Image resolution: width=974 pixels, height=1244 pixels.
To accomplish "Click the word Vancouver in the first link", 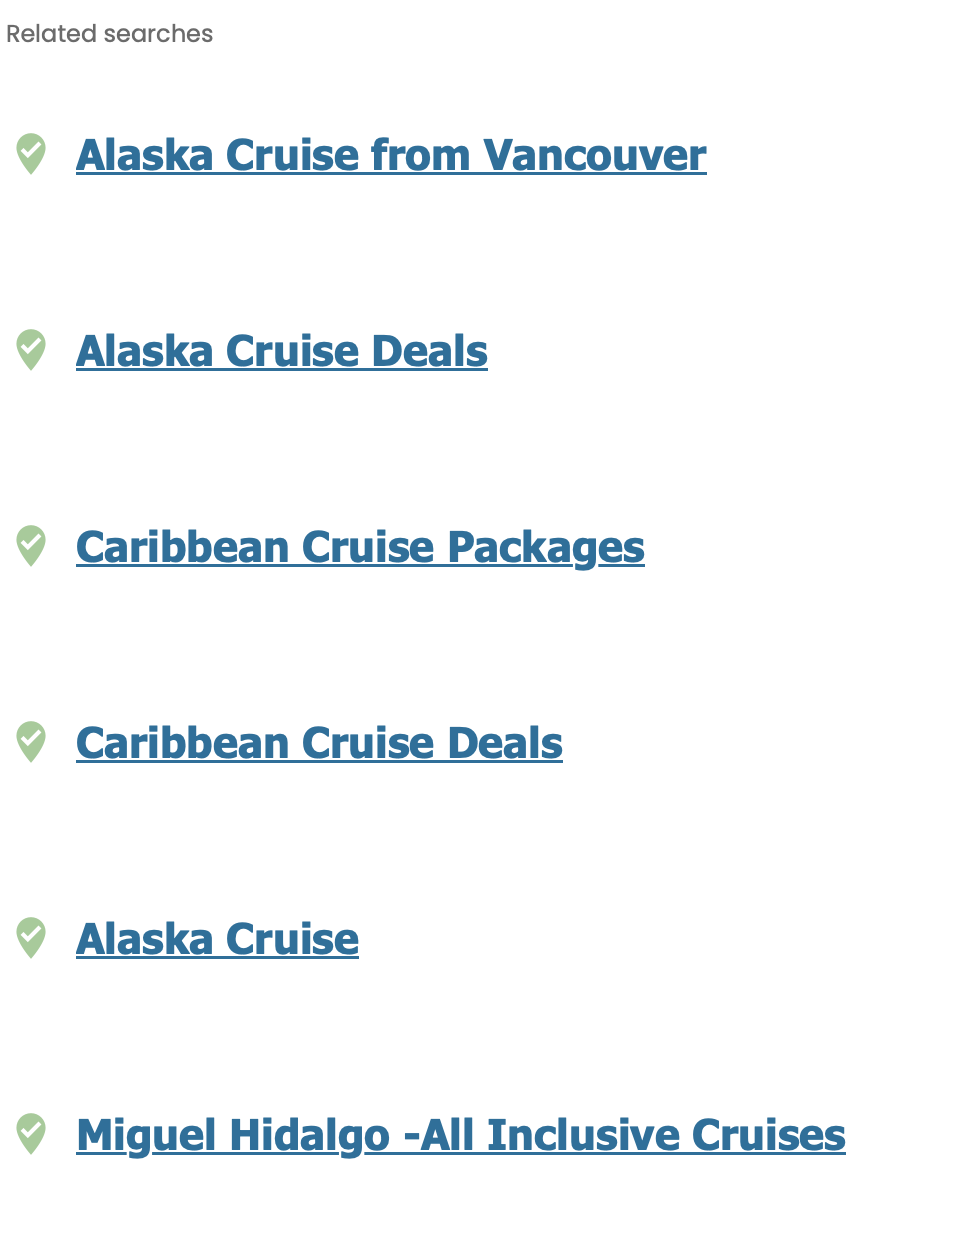I will pyautogui.click(x=594, y=156).
